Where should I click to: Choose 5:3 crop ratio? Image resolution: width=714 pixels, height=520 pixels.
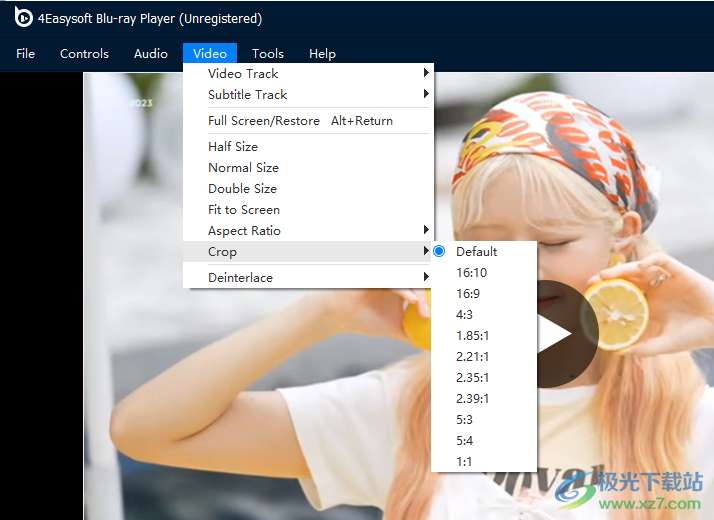point(484,419)
